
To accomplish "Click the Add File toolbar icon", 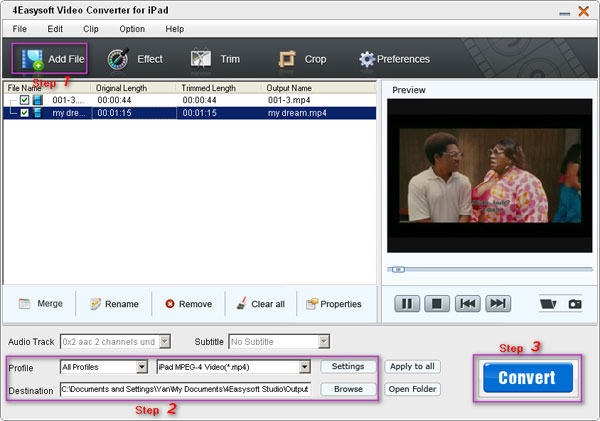I will tap(32, 59).
